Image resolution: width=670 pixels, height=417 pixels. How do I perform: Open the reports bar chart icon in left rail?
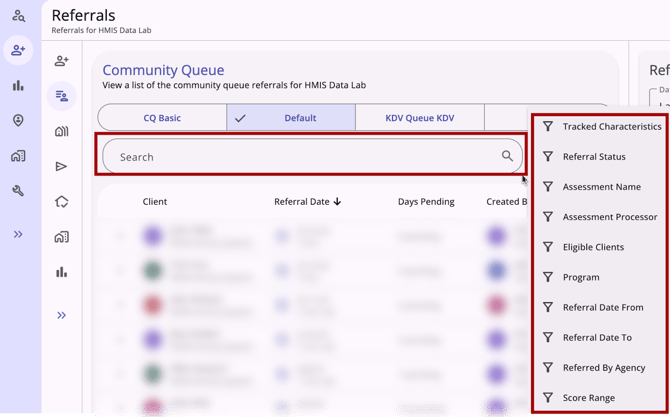pyautogui.click(x=18, y=86)
